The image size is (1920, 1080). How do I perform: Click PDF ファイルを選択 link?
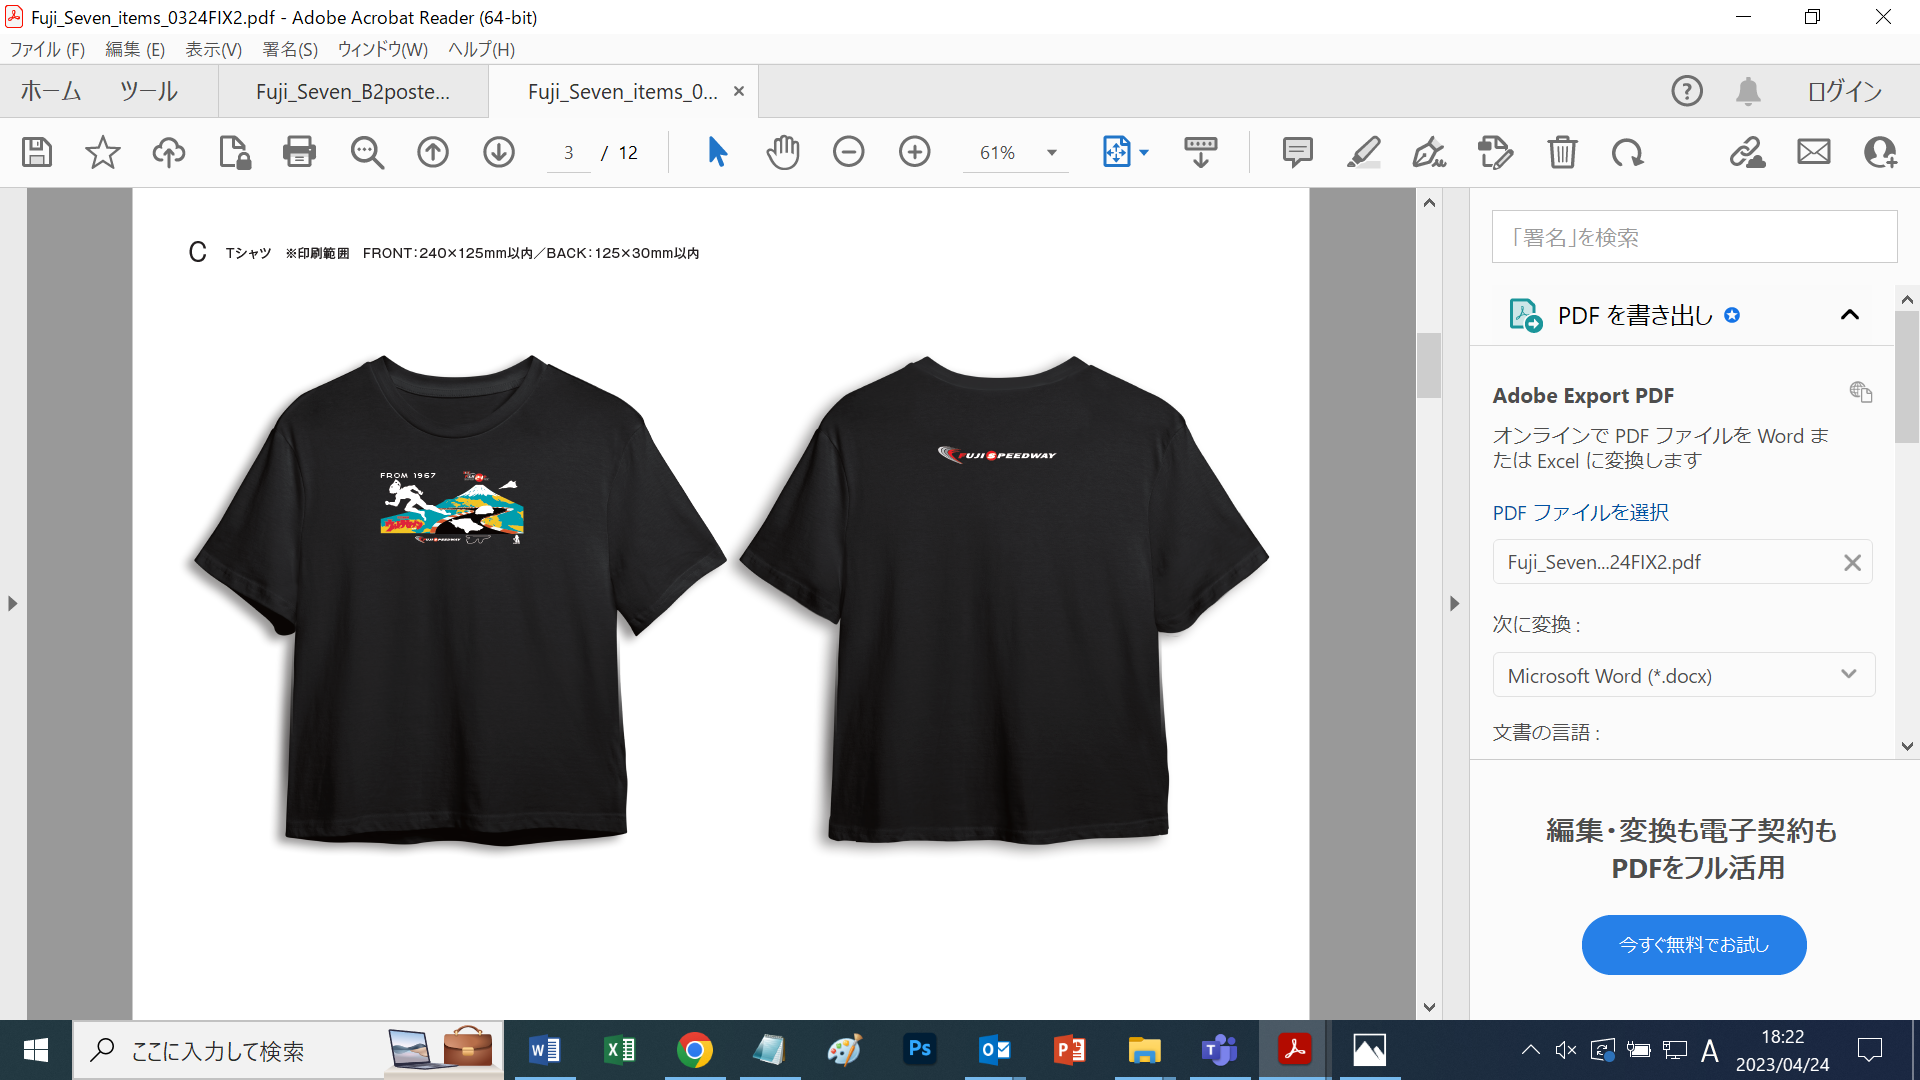pos(1580,512)
